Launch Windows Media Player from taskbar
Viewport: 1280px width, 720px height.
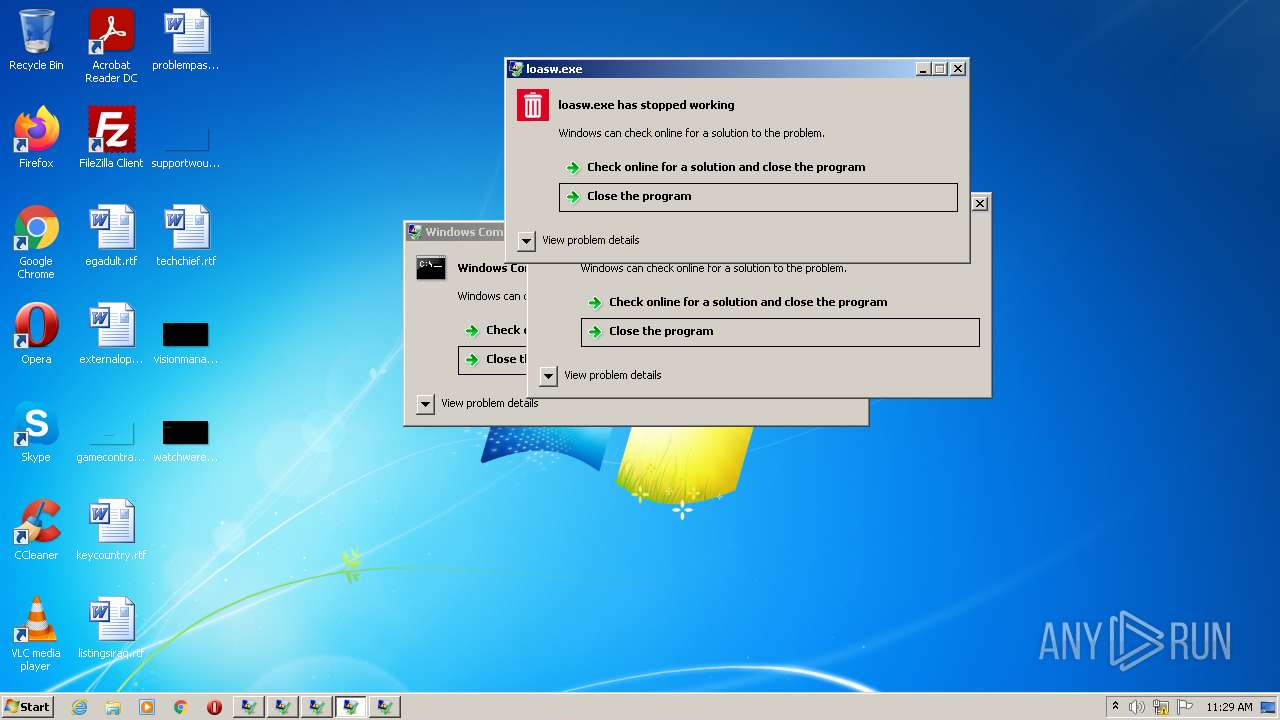(147, 707)
